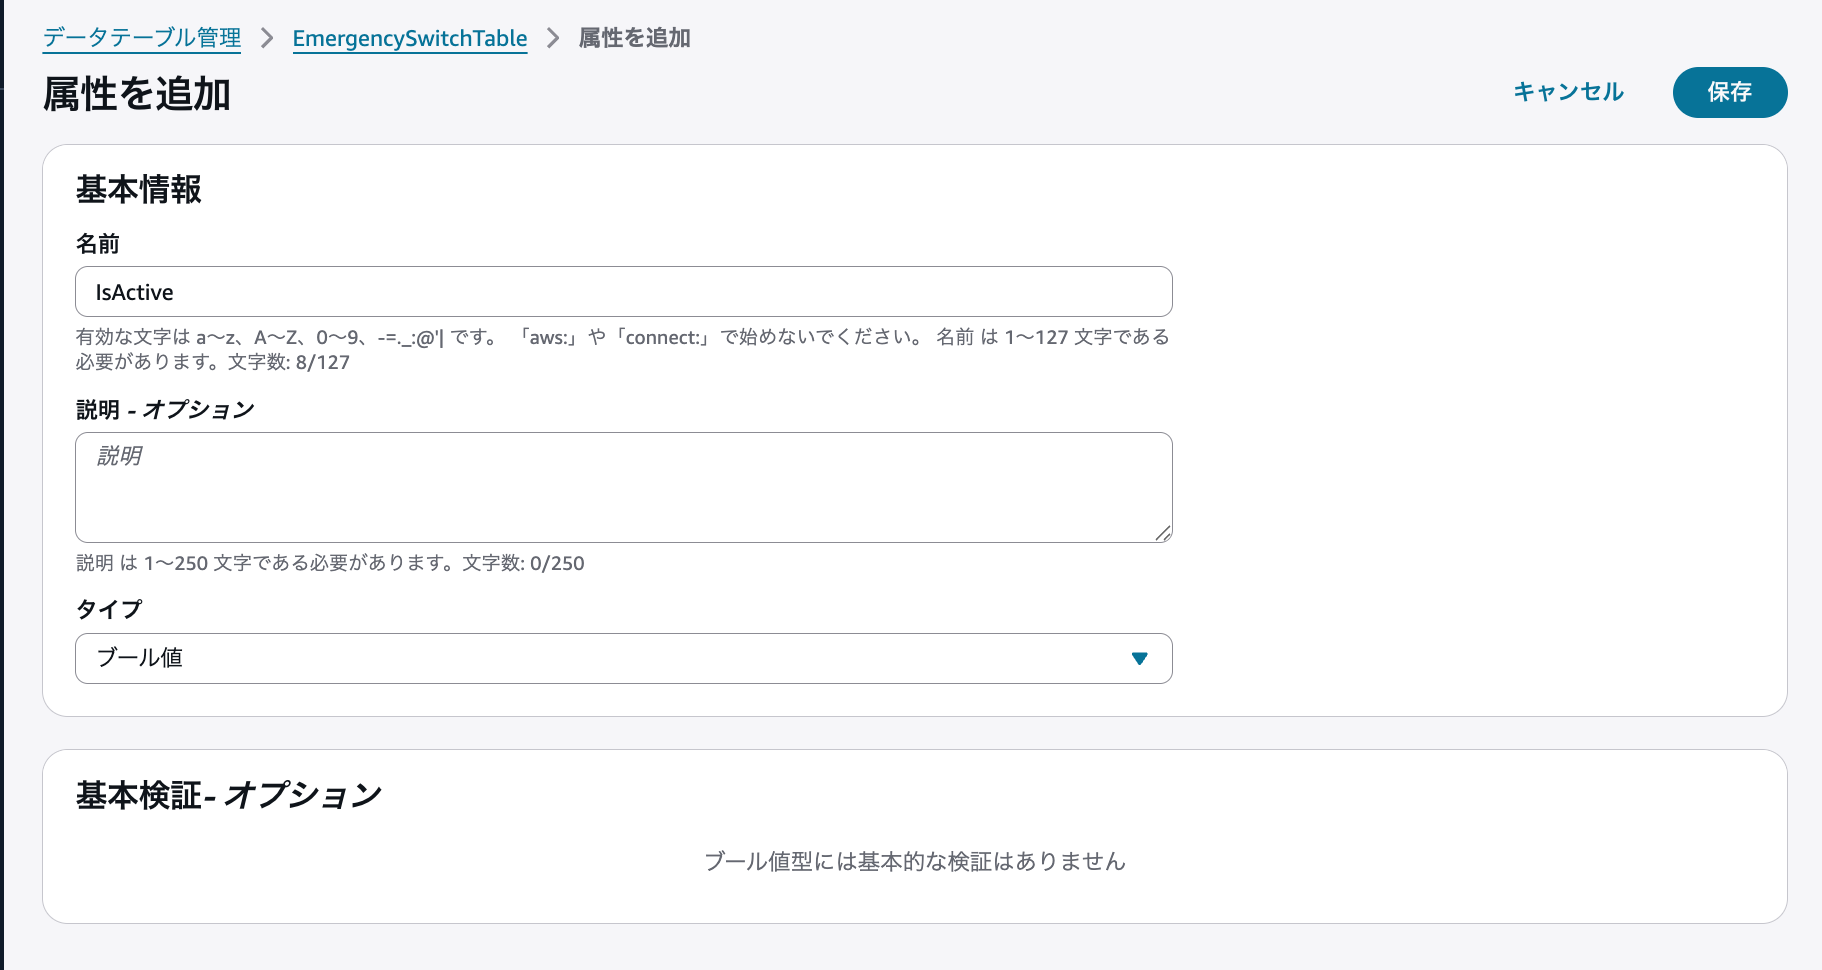This screenshot has height=970, width=1822.
Task: Click the resize handle on the 説明 textarea
Action: (x=1165, y=533)
